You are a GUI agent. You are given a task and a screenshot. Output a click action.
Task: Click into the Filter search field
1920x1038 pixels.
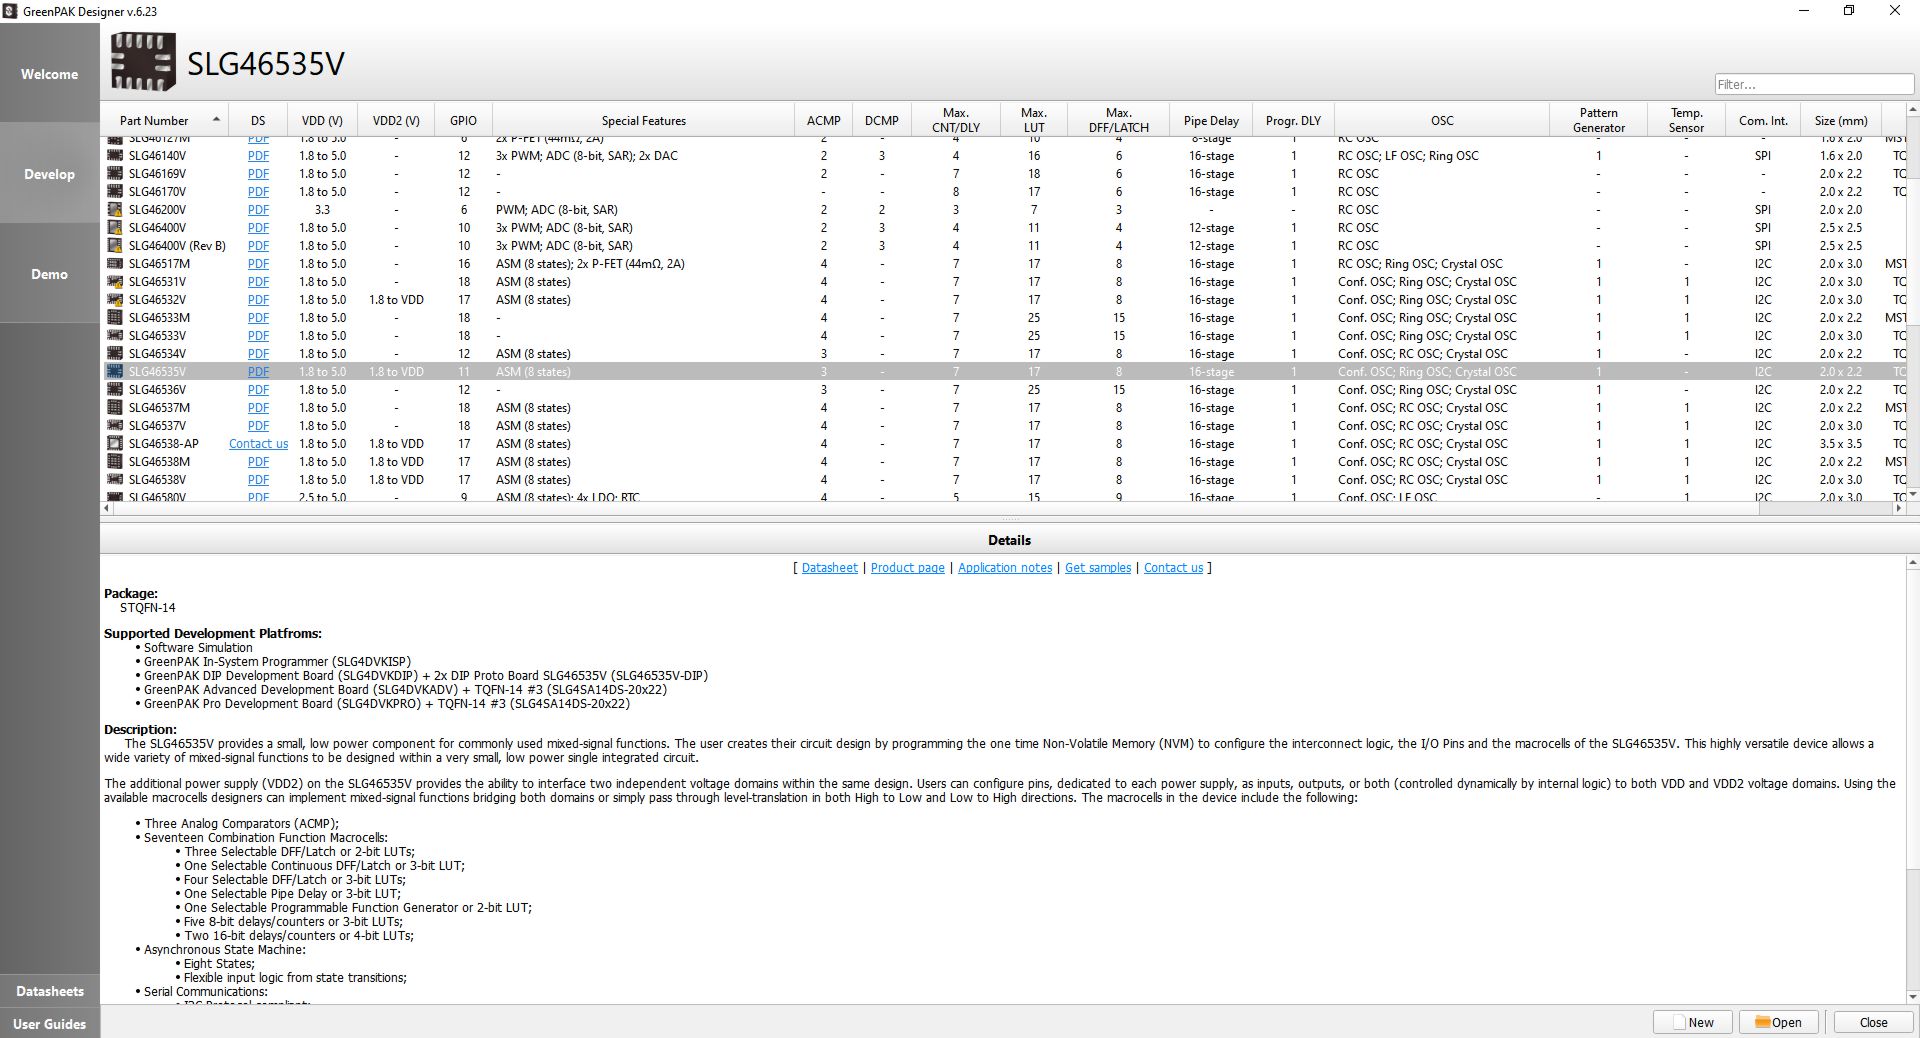1813,85
